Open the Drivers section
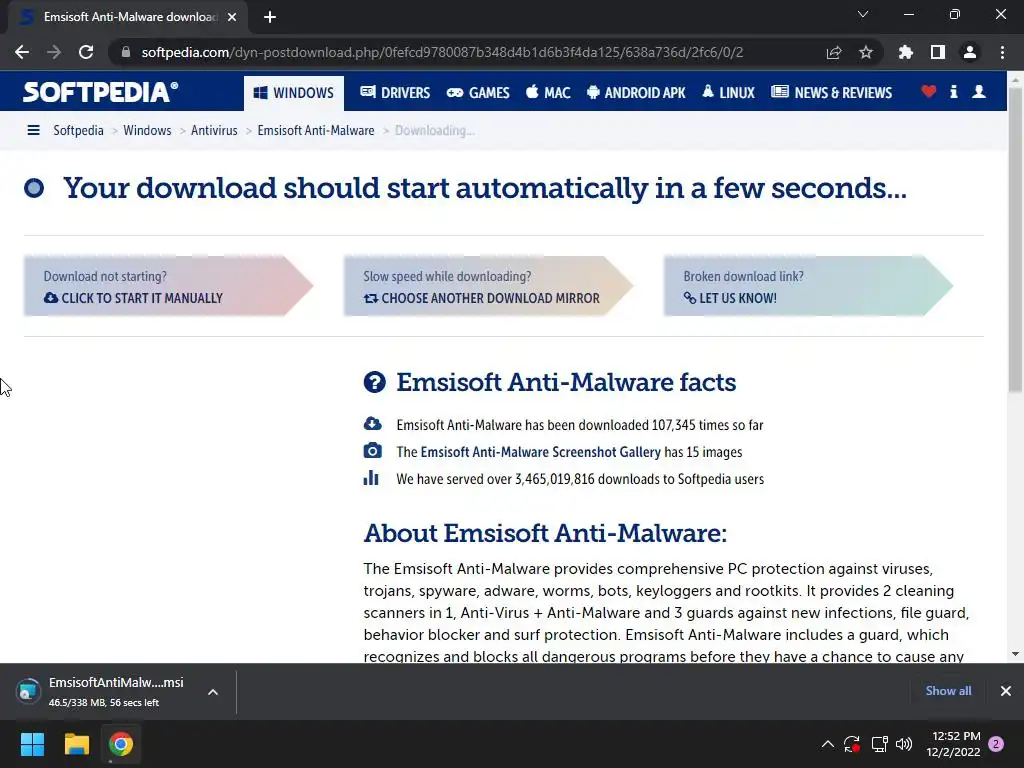Image resolution: width=1024 pixels, height=768 pixels. (395, 93)
